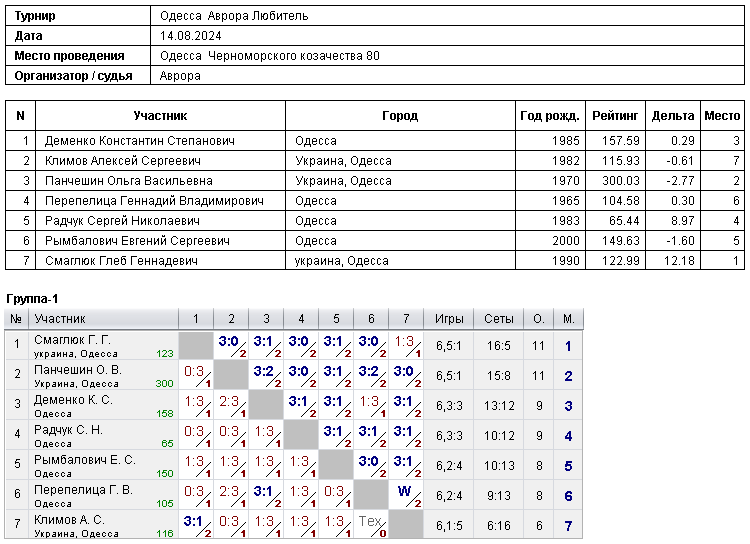Click 'Дельта' column header
This screenshot has height=544, width=750.
[x=673, y=115]
